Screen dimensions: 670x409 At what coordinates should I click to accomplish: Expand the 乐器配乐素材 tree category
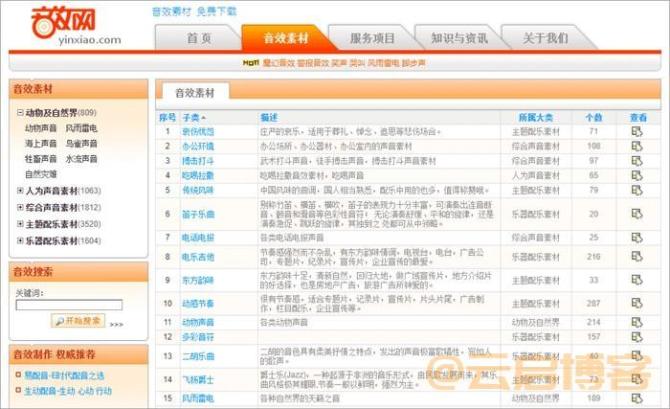click(20, 241)
